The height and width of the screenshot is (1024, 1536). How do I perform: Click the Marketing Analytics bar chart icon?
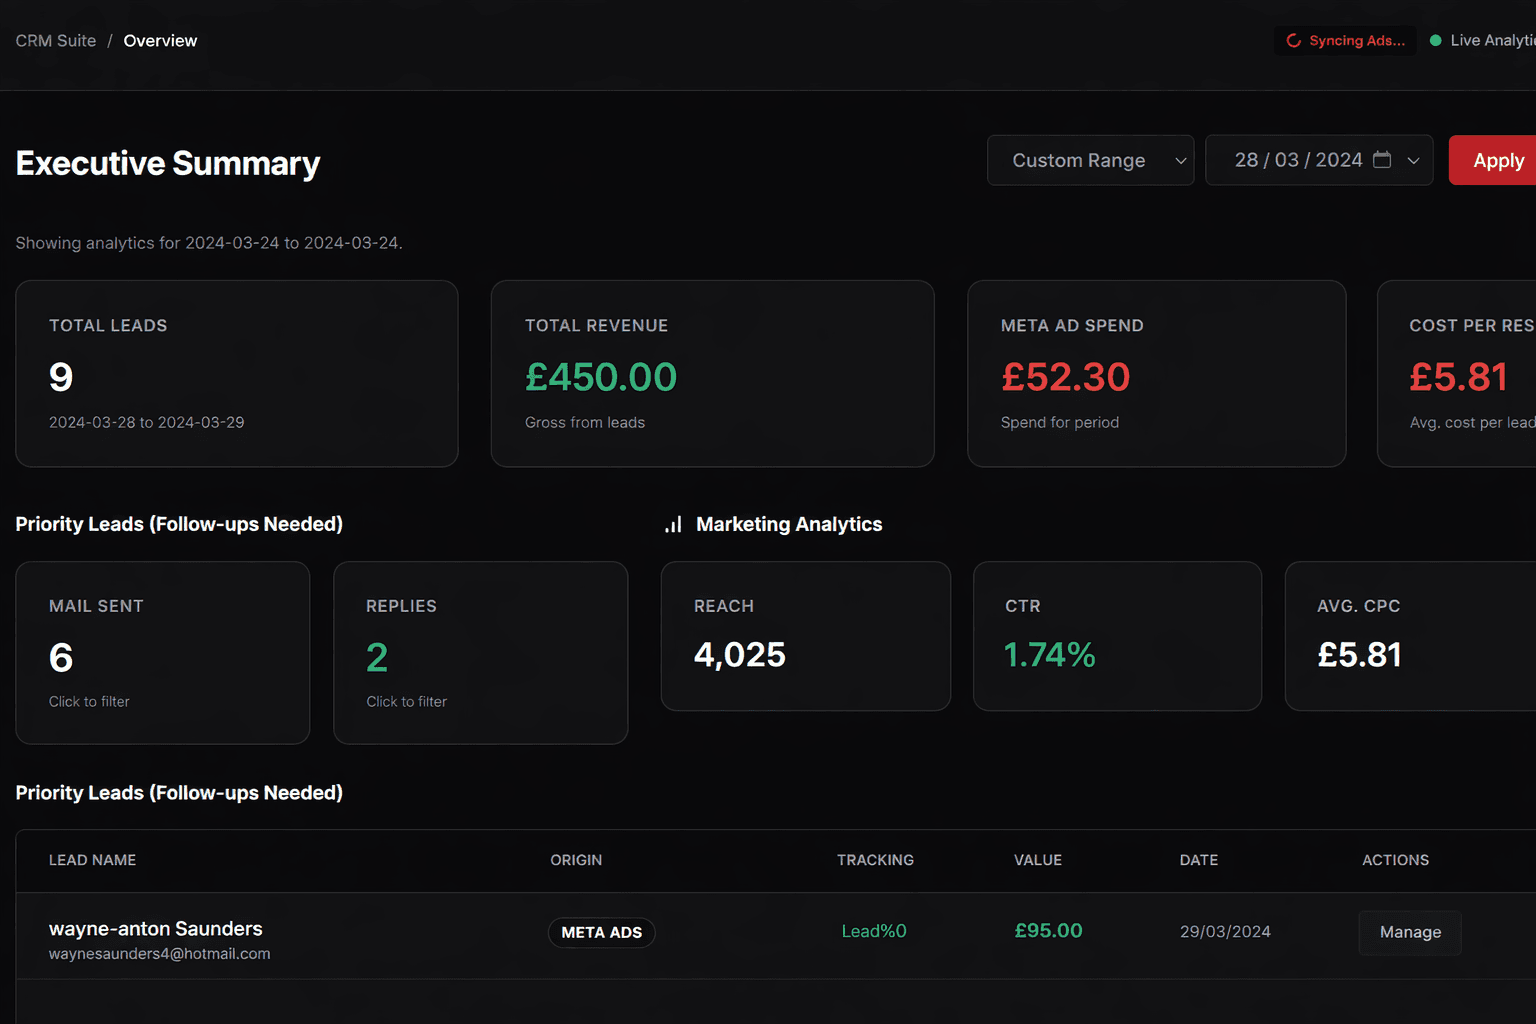point(672,523)
